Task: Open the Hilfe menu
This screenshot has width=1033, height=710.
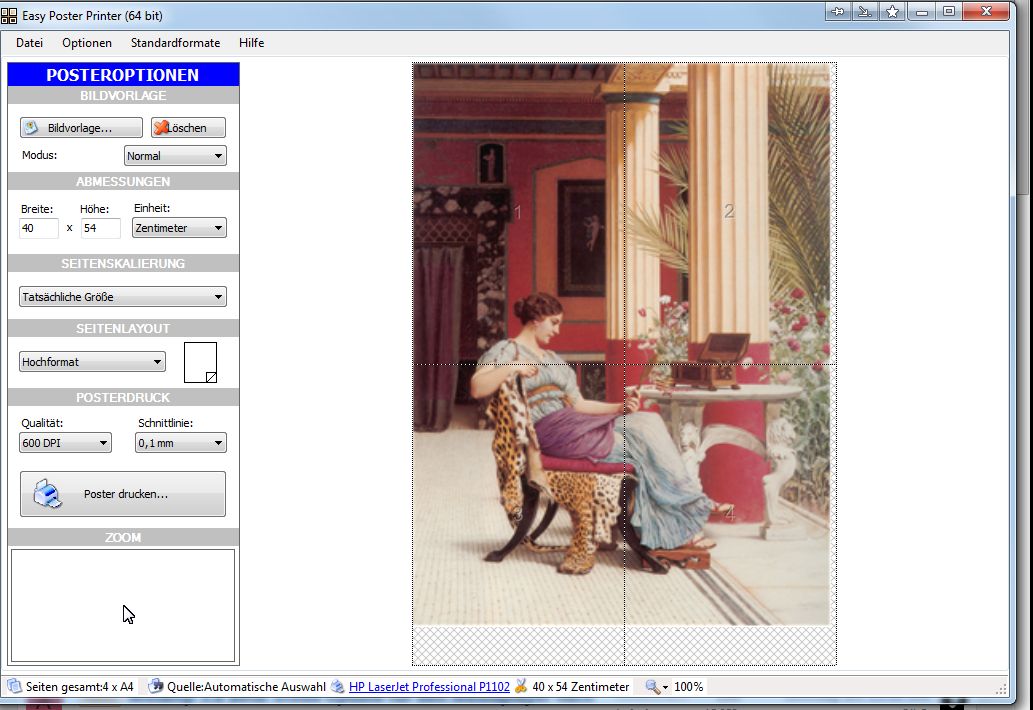Action: (252, 43)
